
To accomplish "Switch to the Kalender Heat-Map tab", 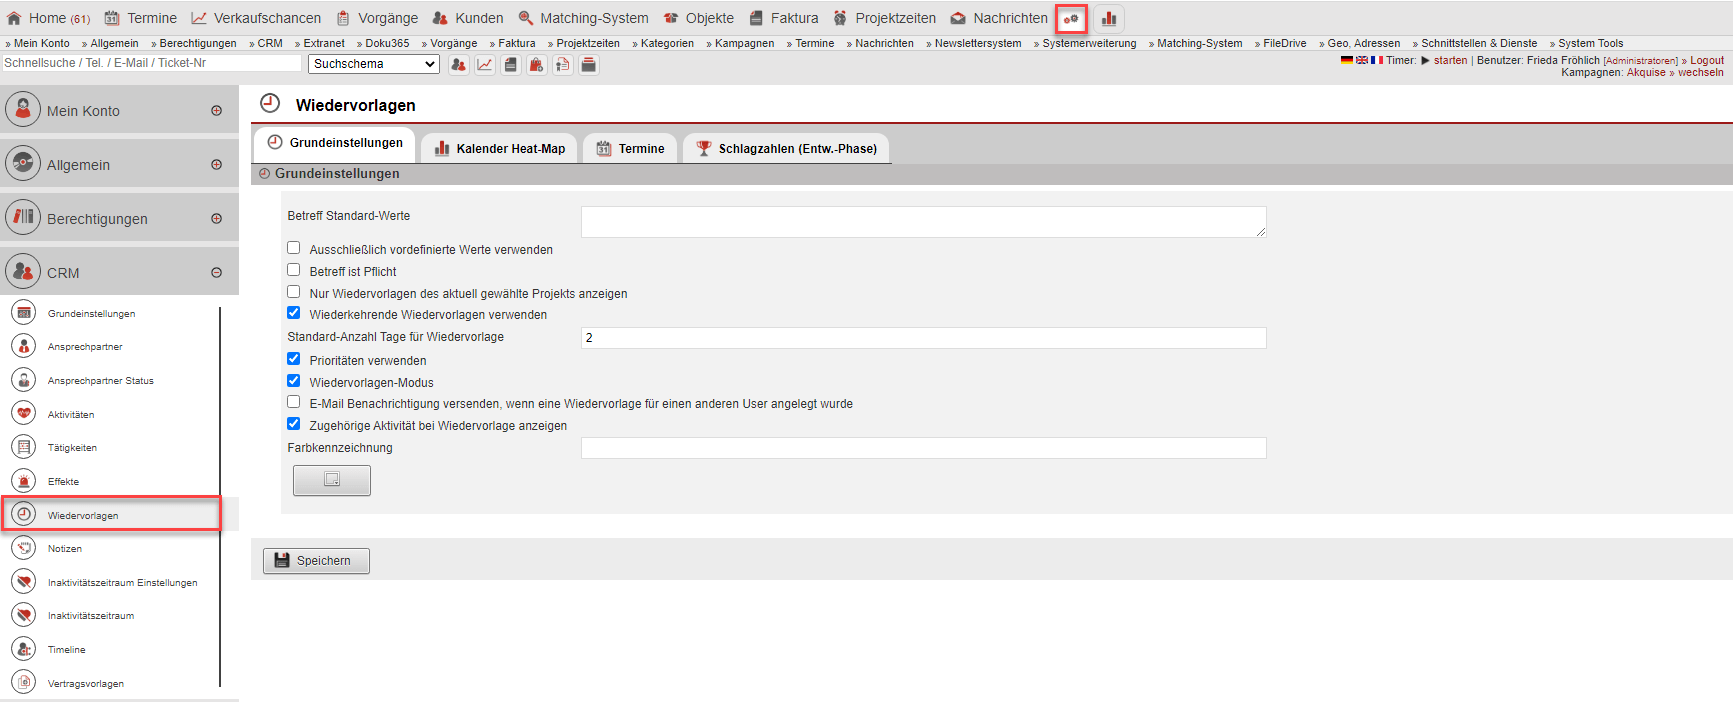I will [x=499, y=149].
